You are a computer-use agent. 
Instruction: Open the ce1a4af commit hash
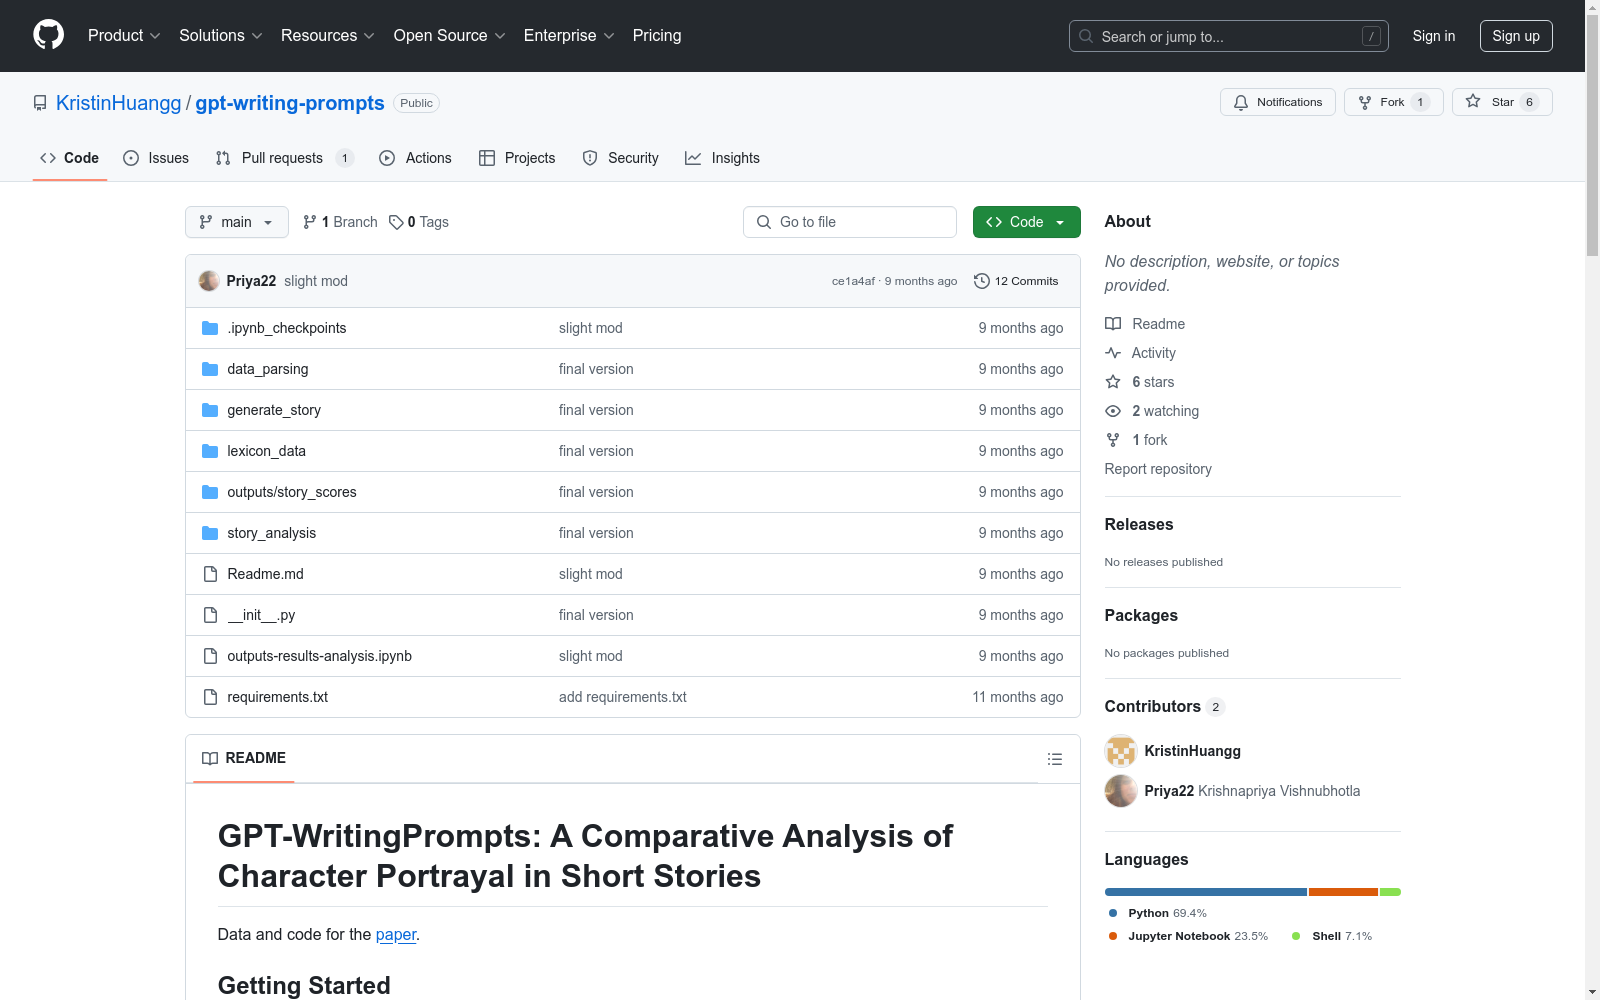point(853,281)
